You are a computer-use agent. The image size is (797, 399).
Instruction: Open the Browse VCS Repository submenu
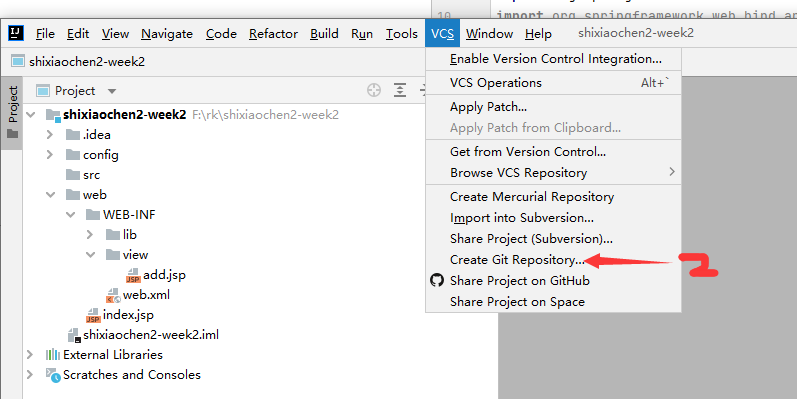554,173
